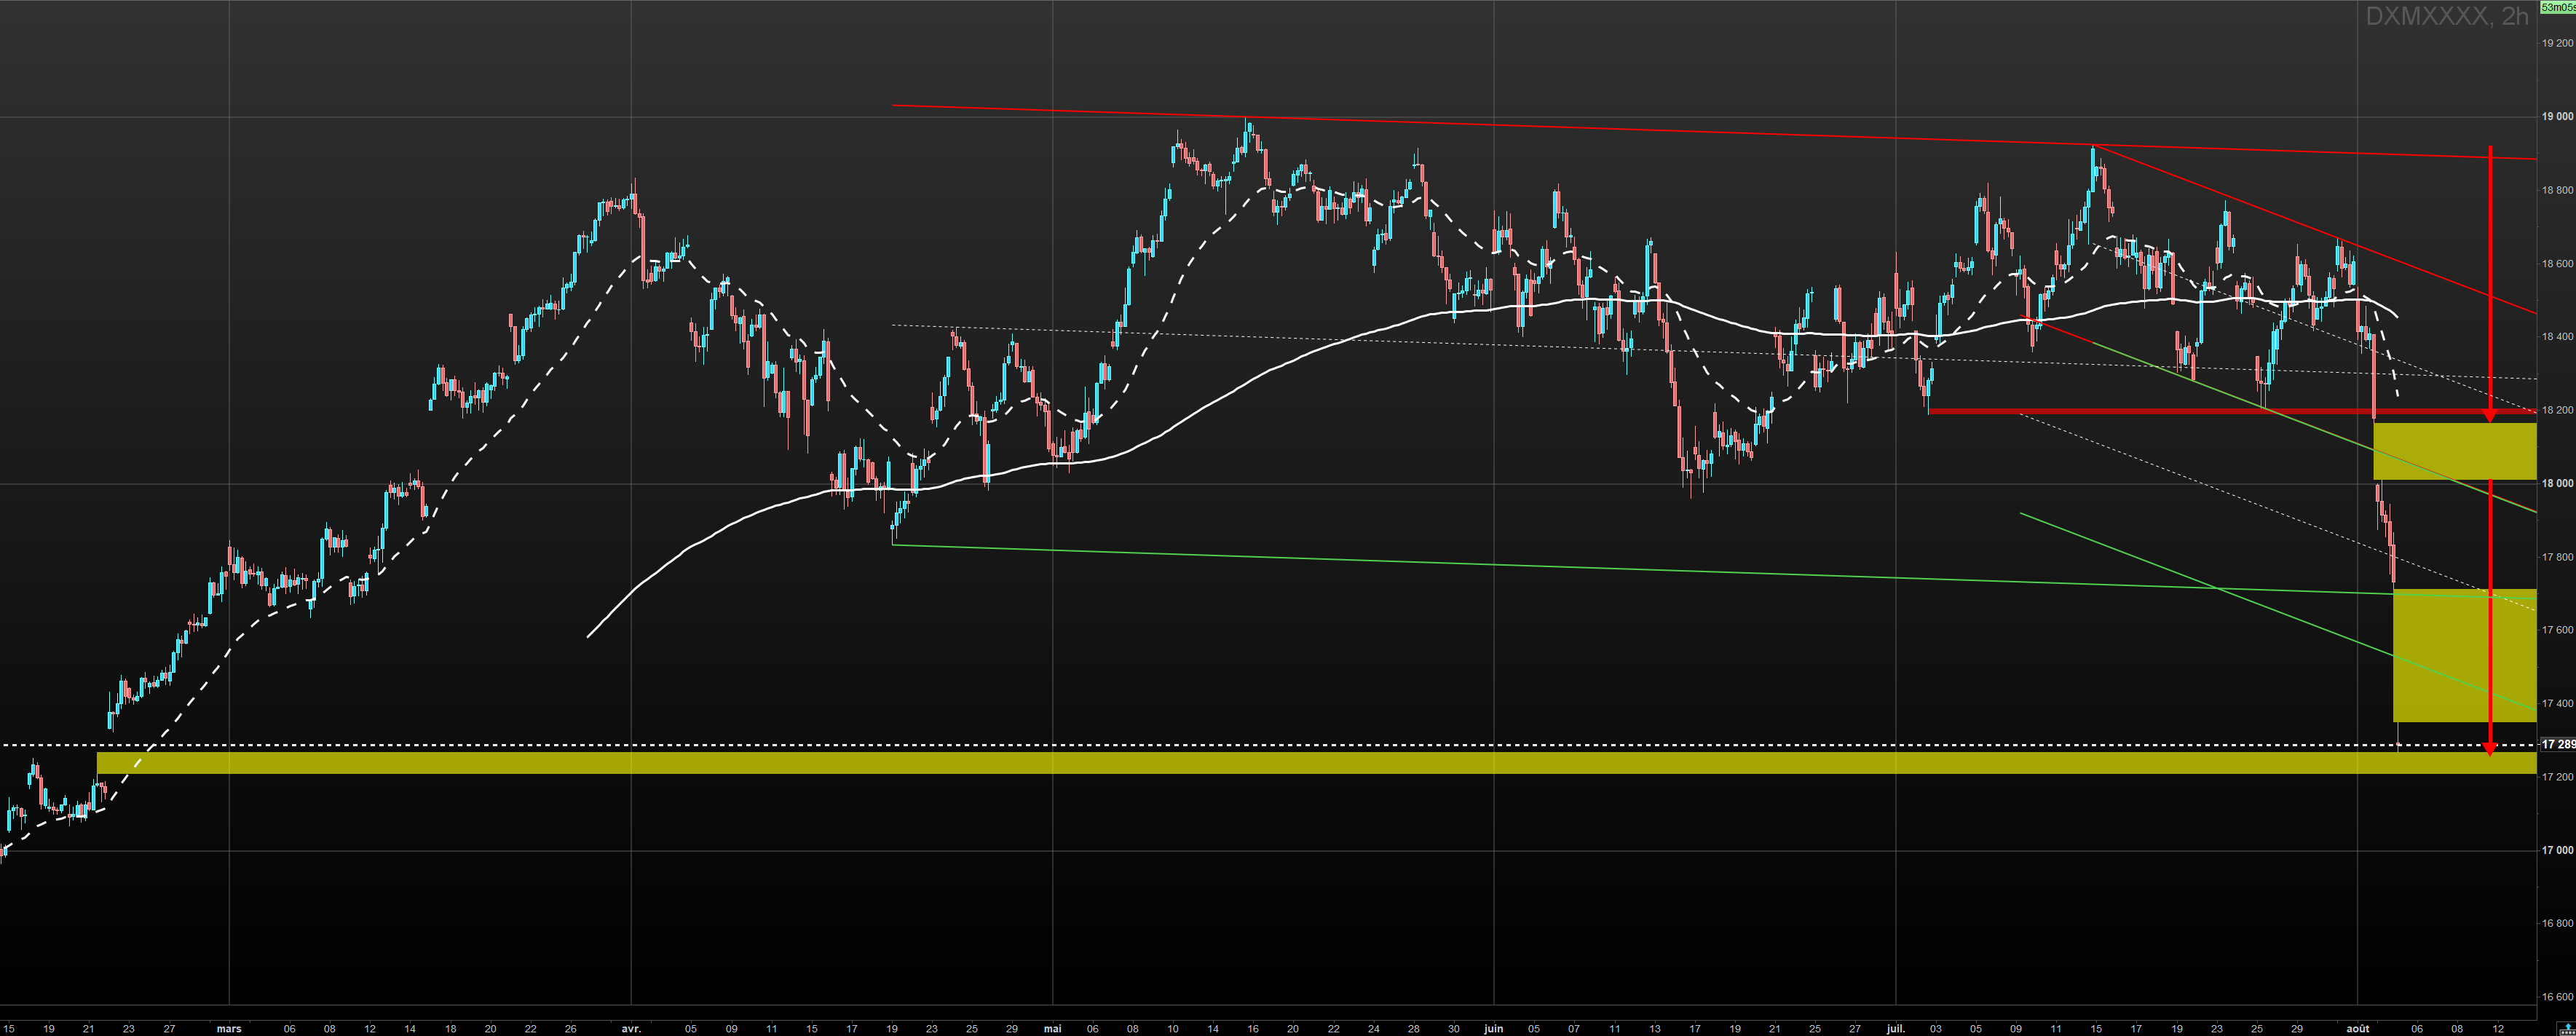Click the 16 600 price axis label
This screenshot has height=1036, width=2576.
2557,997
